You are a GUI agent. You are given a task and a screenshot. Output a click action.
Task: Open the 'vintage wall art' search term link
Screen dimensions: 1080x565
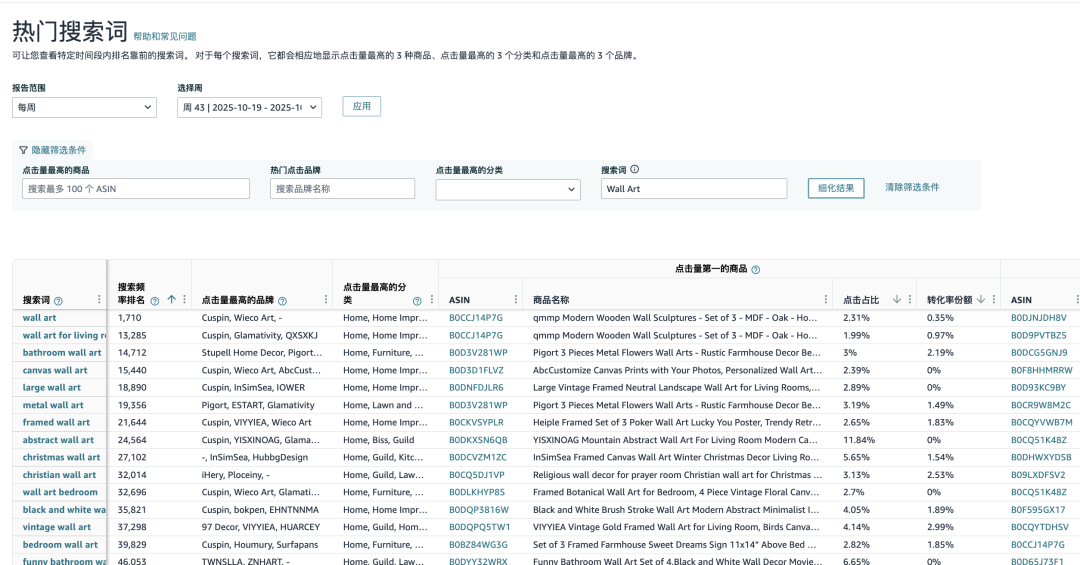click(x=56, y=527)
